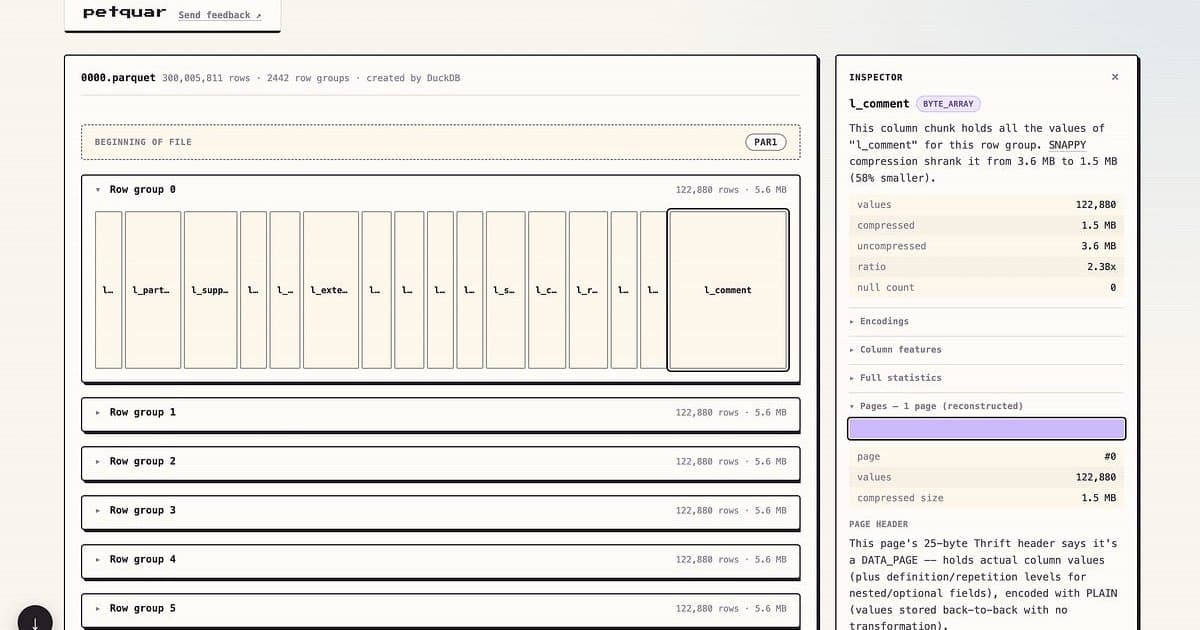Close the Inspector panel with the X
This screenshot has width=1200, height=630.
coord(1115,77)
